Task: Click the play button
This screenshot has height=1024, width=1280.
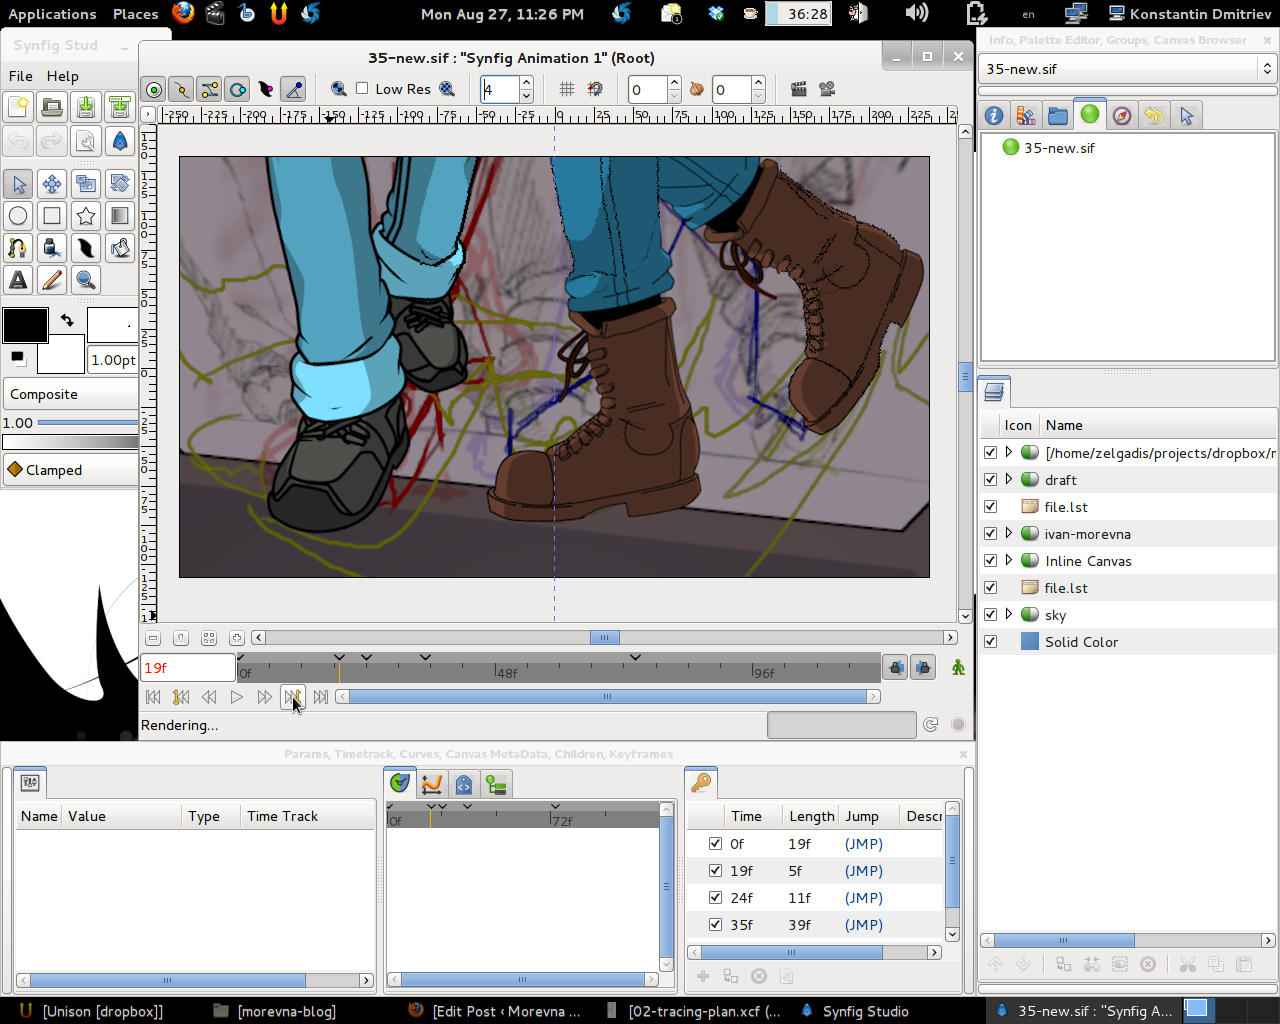Action: point(237,697)
